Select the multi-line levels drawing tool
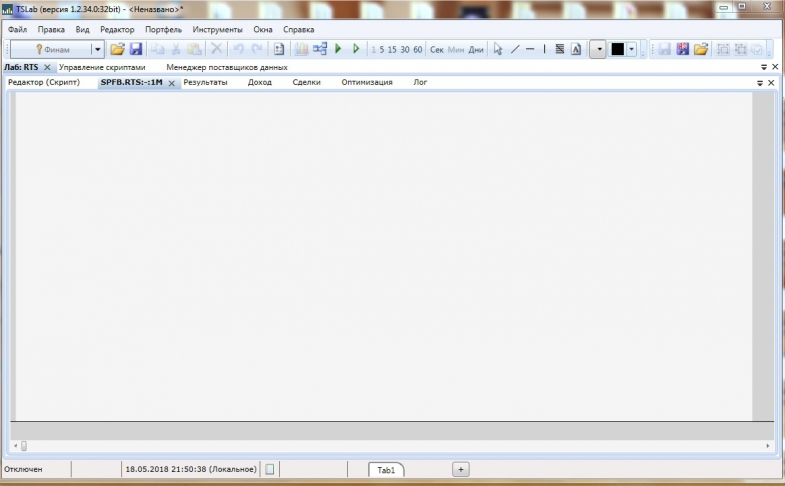Image resolution: width=785 pixels, height=486 pixels. pos(560,49)
